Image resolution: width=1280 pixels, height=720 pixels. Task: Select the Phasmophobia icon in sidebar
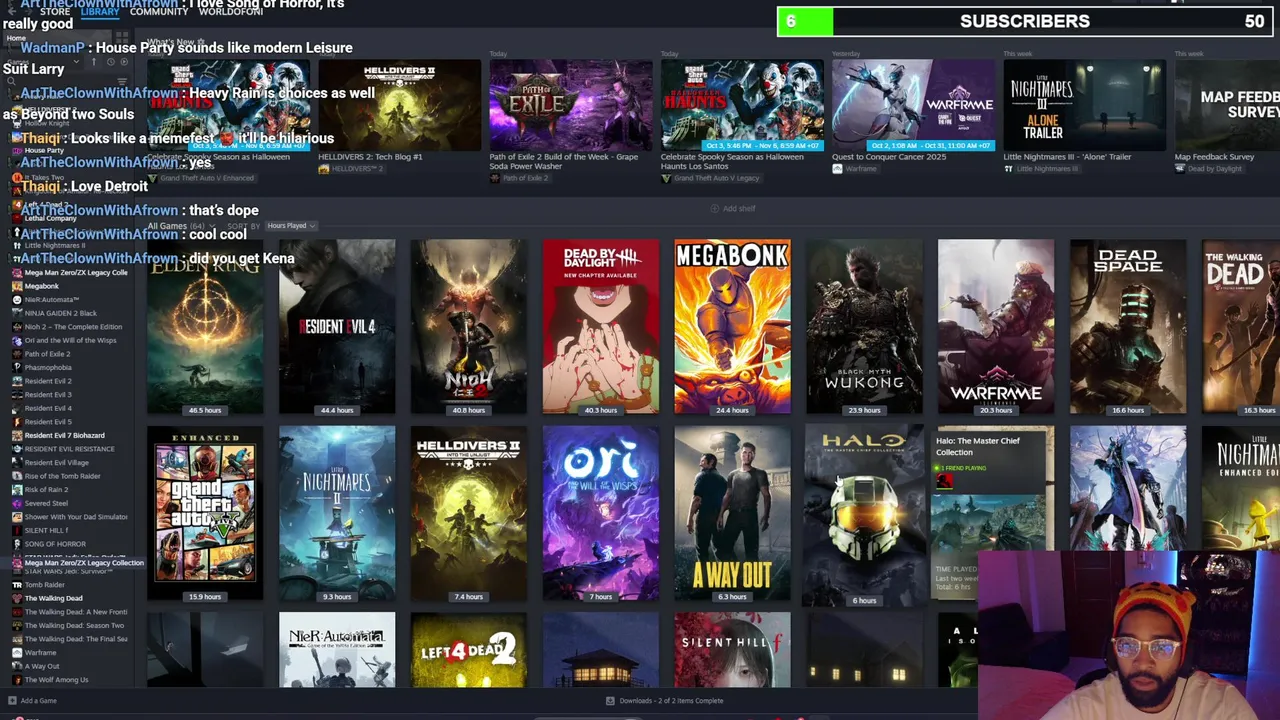(17, 368)
